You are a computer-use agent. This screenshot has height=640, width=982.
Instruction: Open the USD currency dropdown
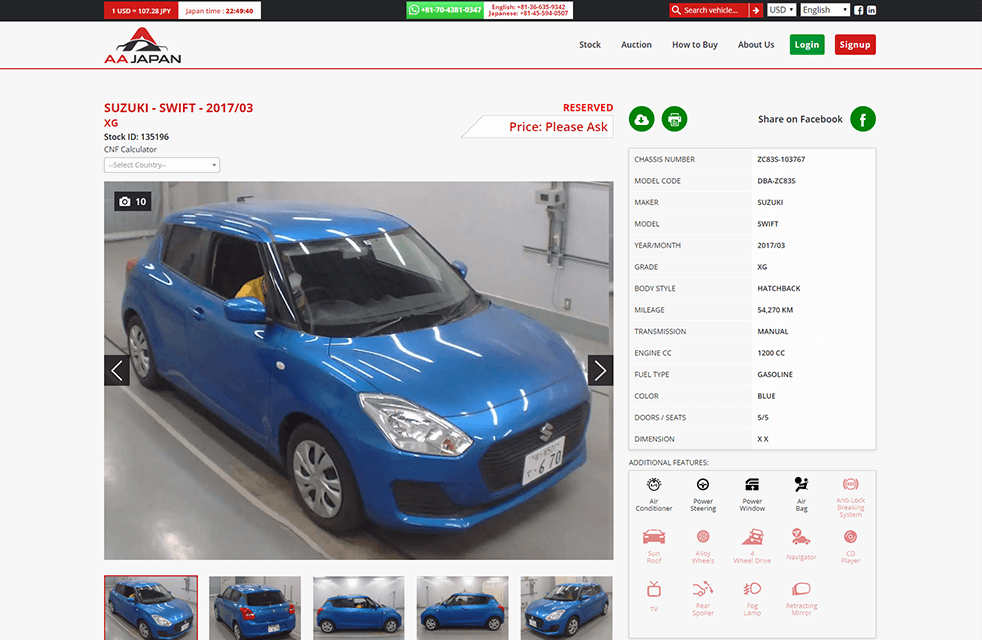[781, 10]
